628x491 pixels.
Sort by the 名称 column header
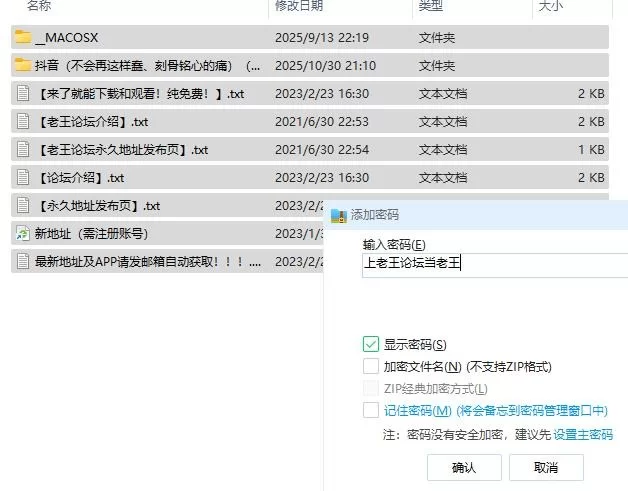click(39, 6)
